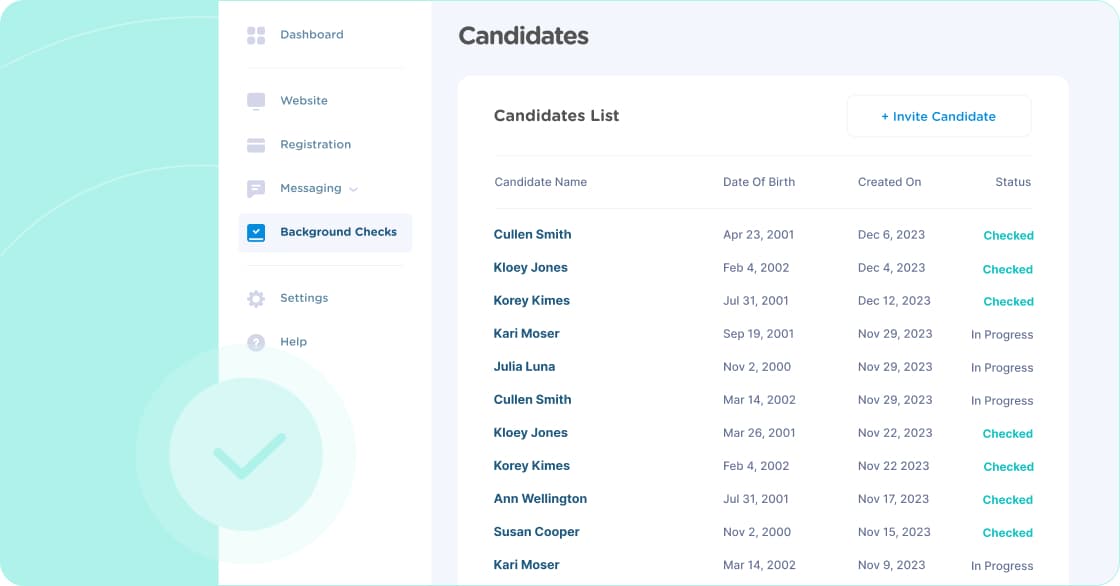Click the Dashboard grid icon
This screenshot has width=1120, height=586.
tap(256, 35)
